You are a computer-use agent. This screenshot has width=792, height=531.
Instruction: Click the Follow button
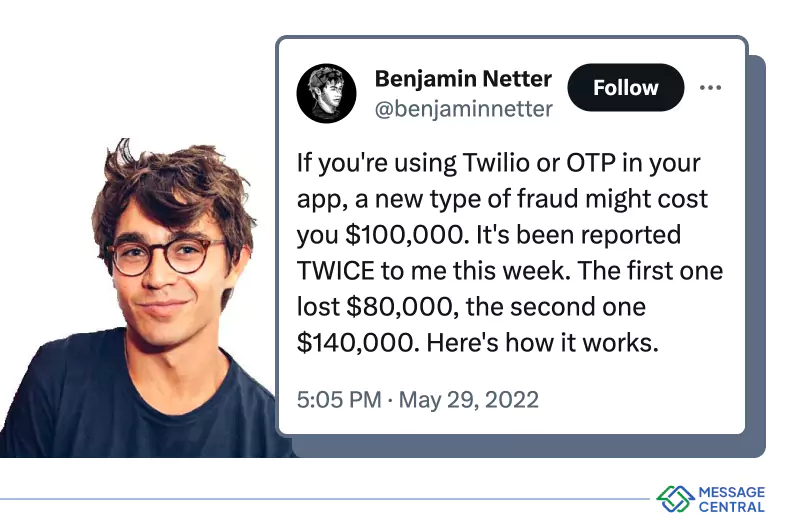(625, 87)
